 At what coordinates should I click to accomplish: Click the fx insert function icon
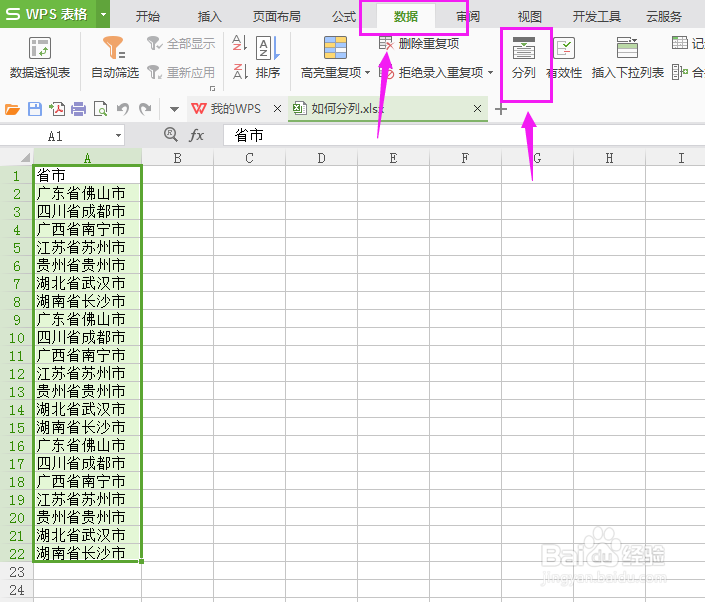[x=196, y=135]
